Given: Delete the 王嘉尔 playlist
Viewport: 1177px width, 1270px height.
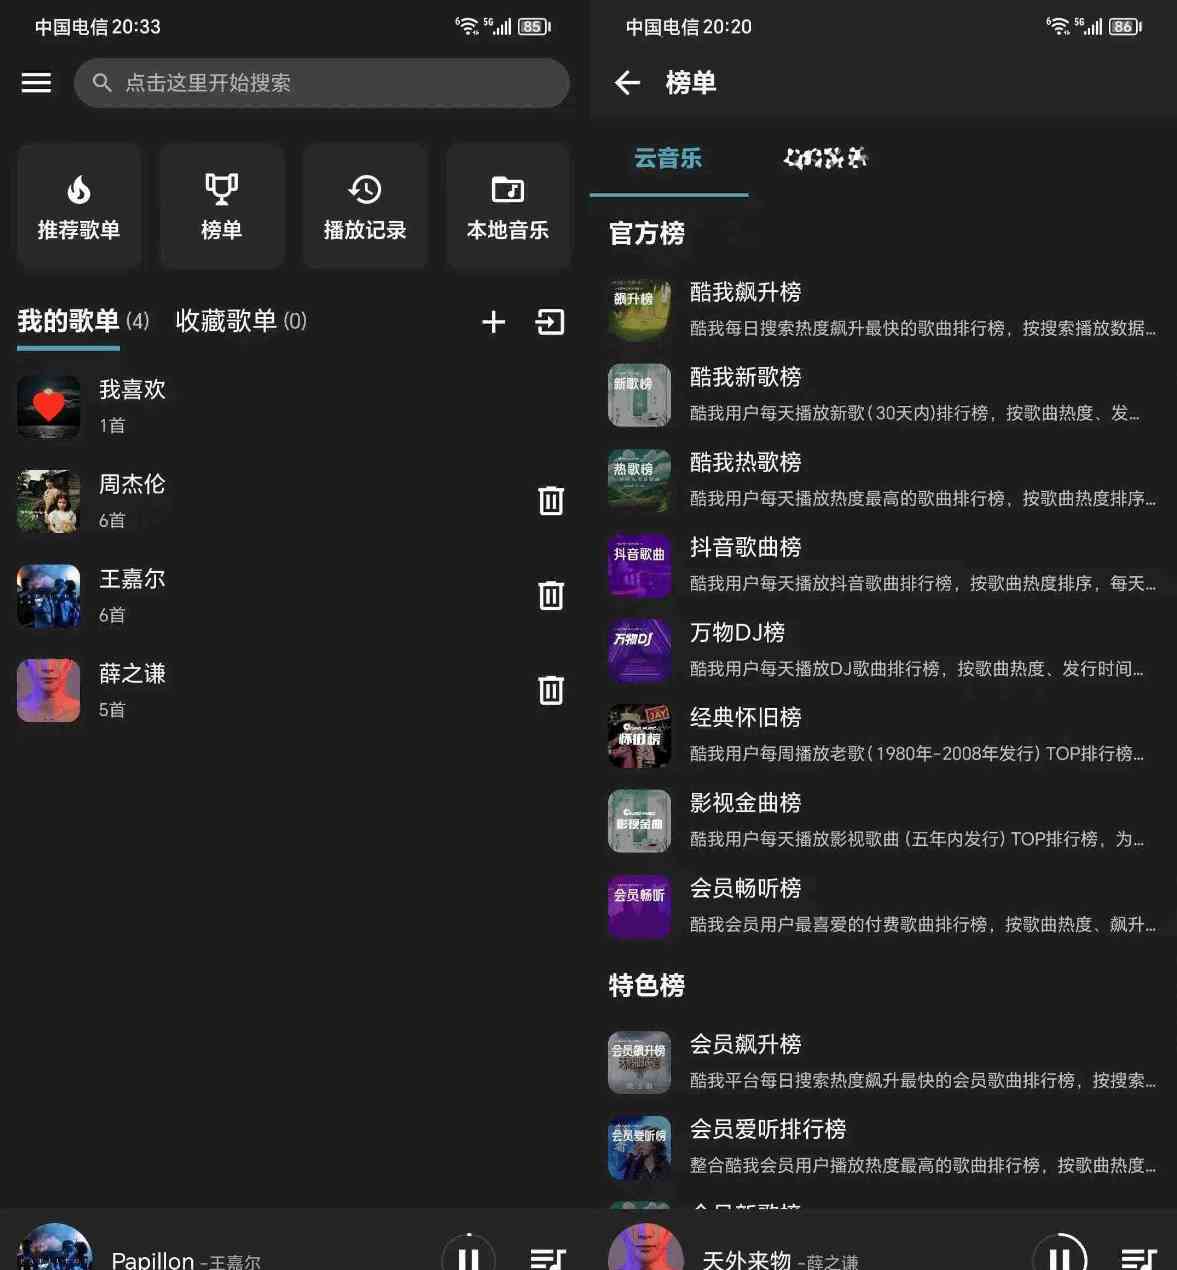Looking at the screenshot, I should tap(551, 595).
